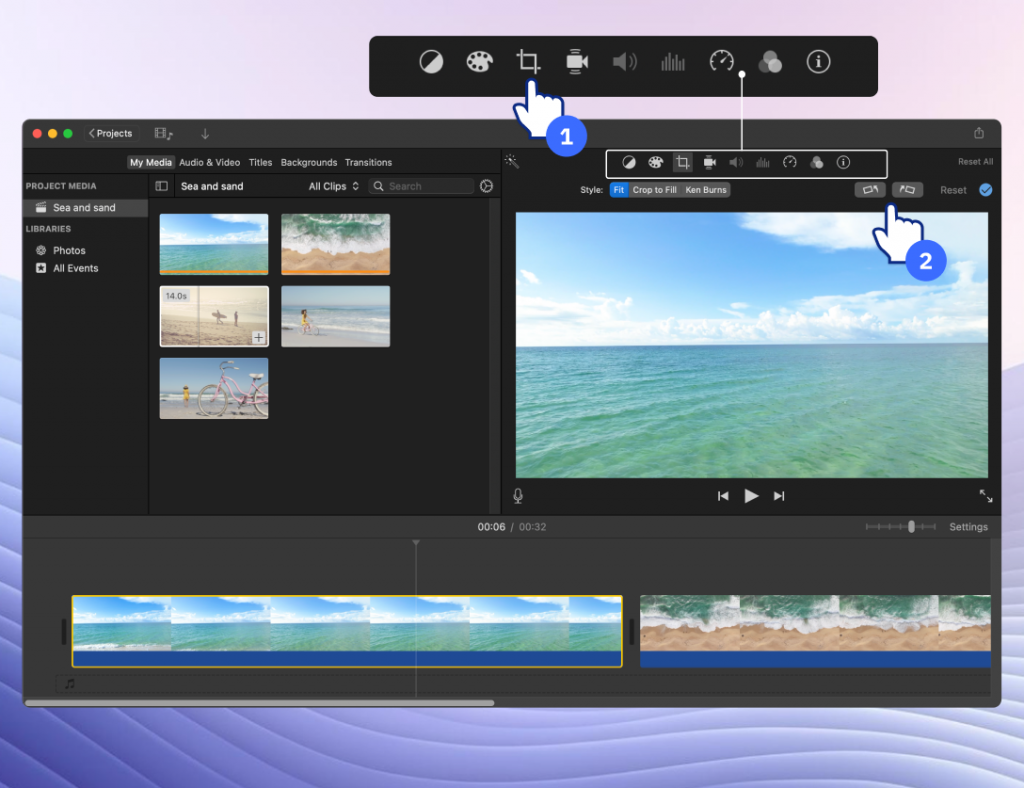Click the magic wand auto-enhance icon
Image resolution: width=1024 pixels, height=788 pixels.
coord(511,161)
